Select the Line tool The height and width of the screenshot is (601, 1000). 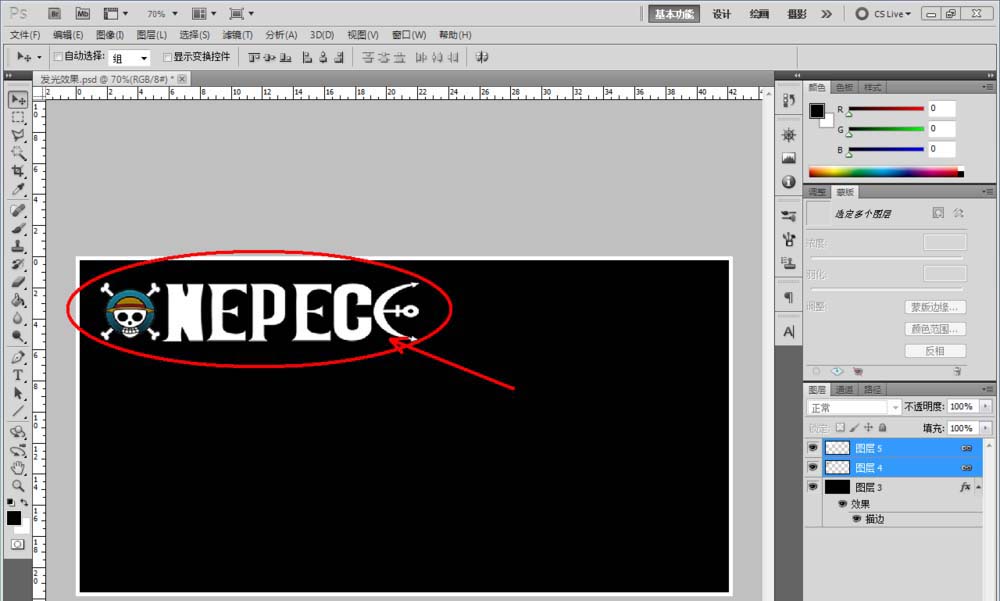(18, 411)
